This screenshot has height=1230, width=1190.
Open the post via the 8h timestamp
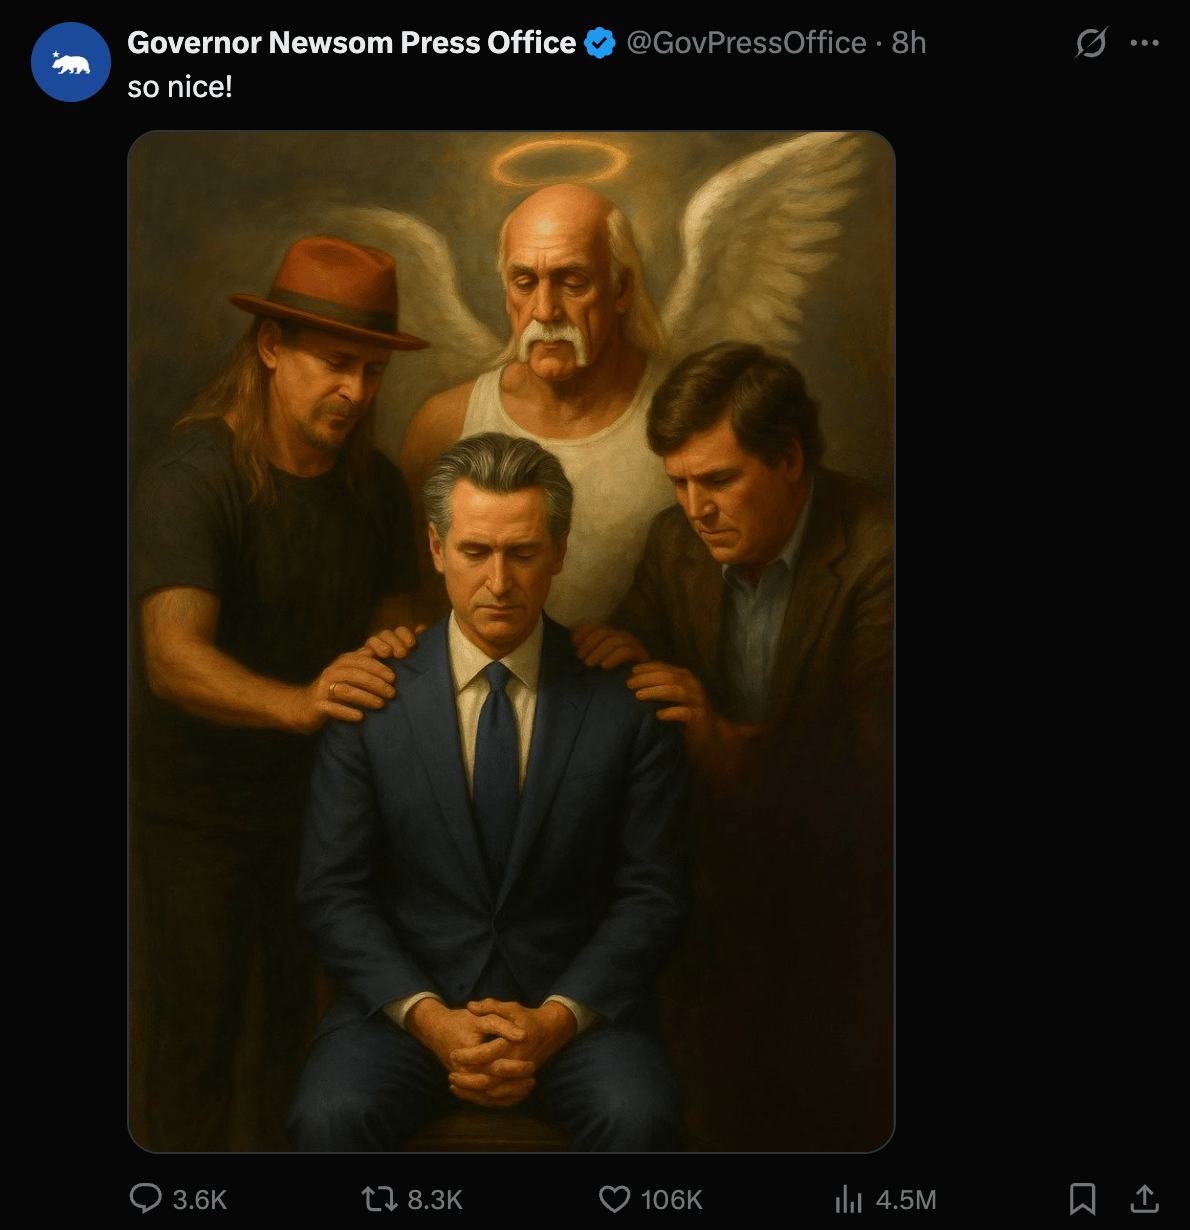pos(909,43)
